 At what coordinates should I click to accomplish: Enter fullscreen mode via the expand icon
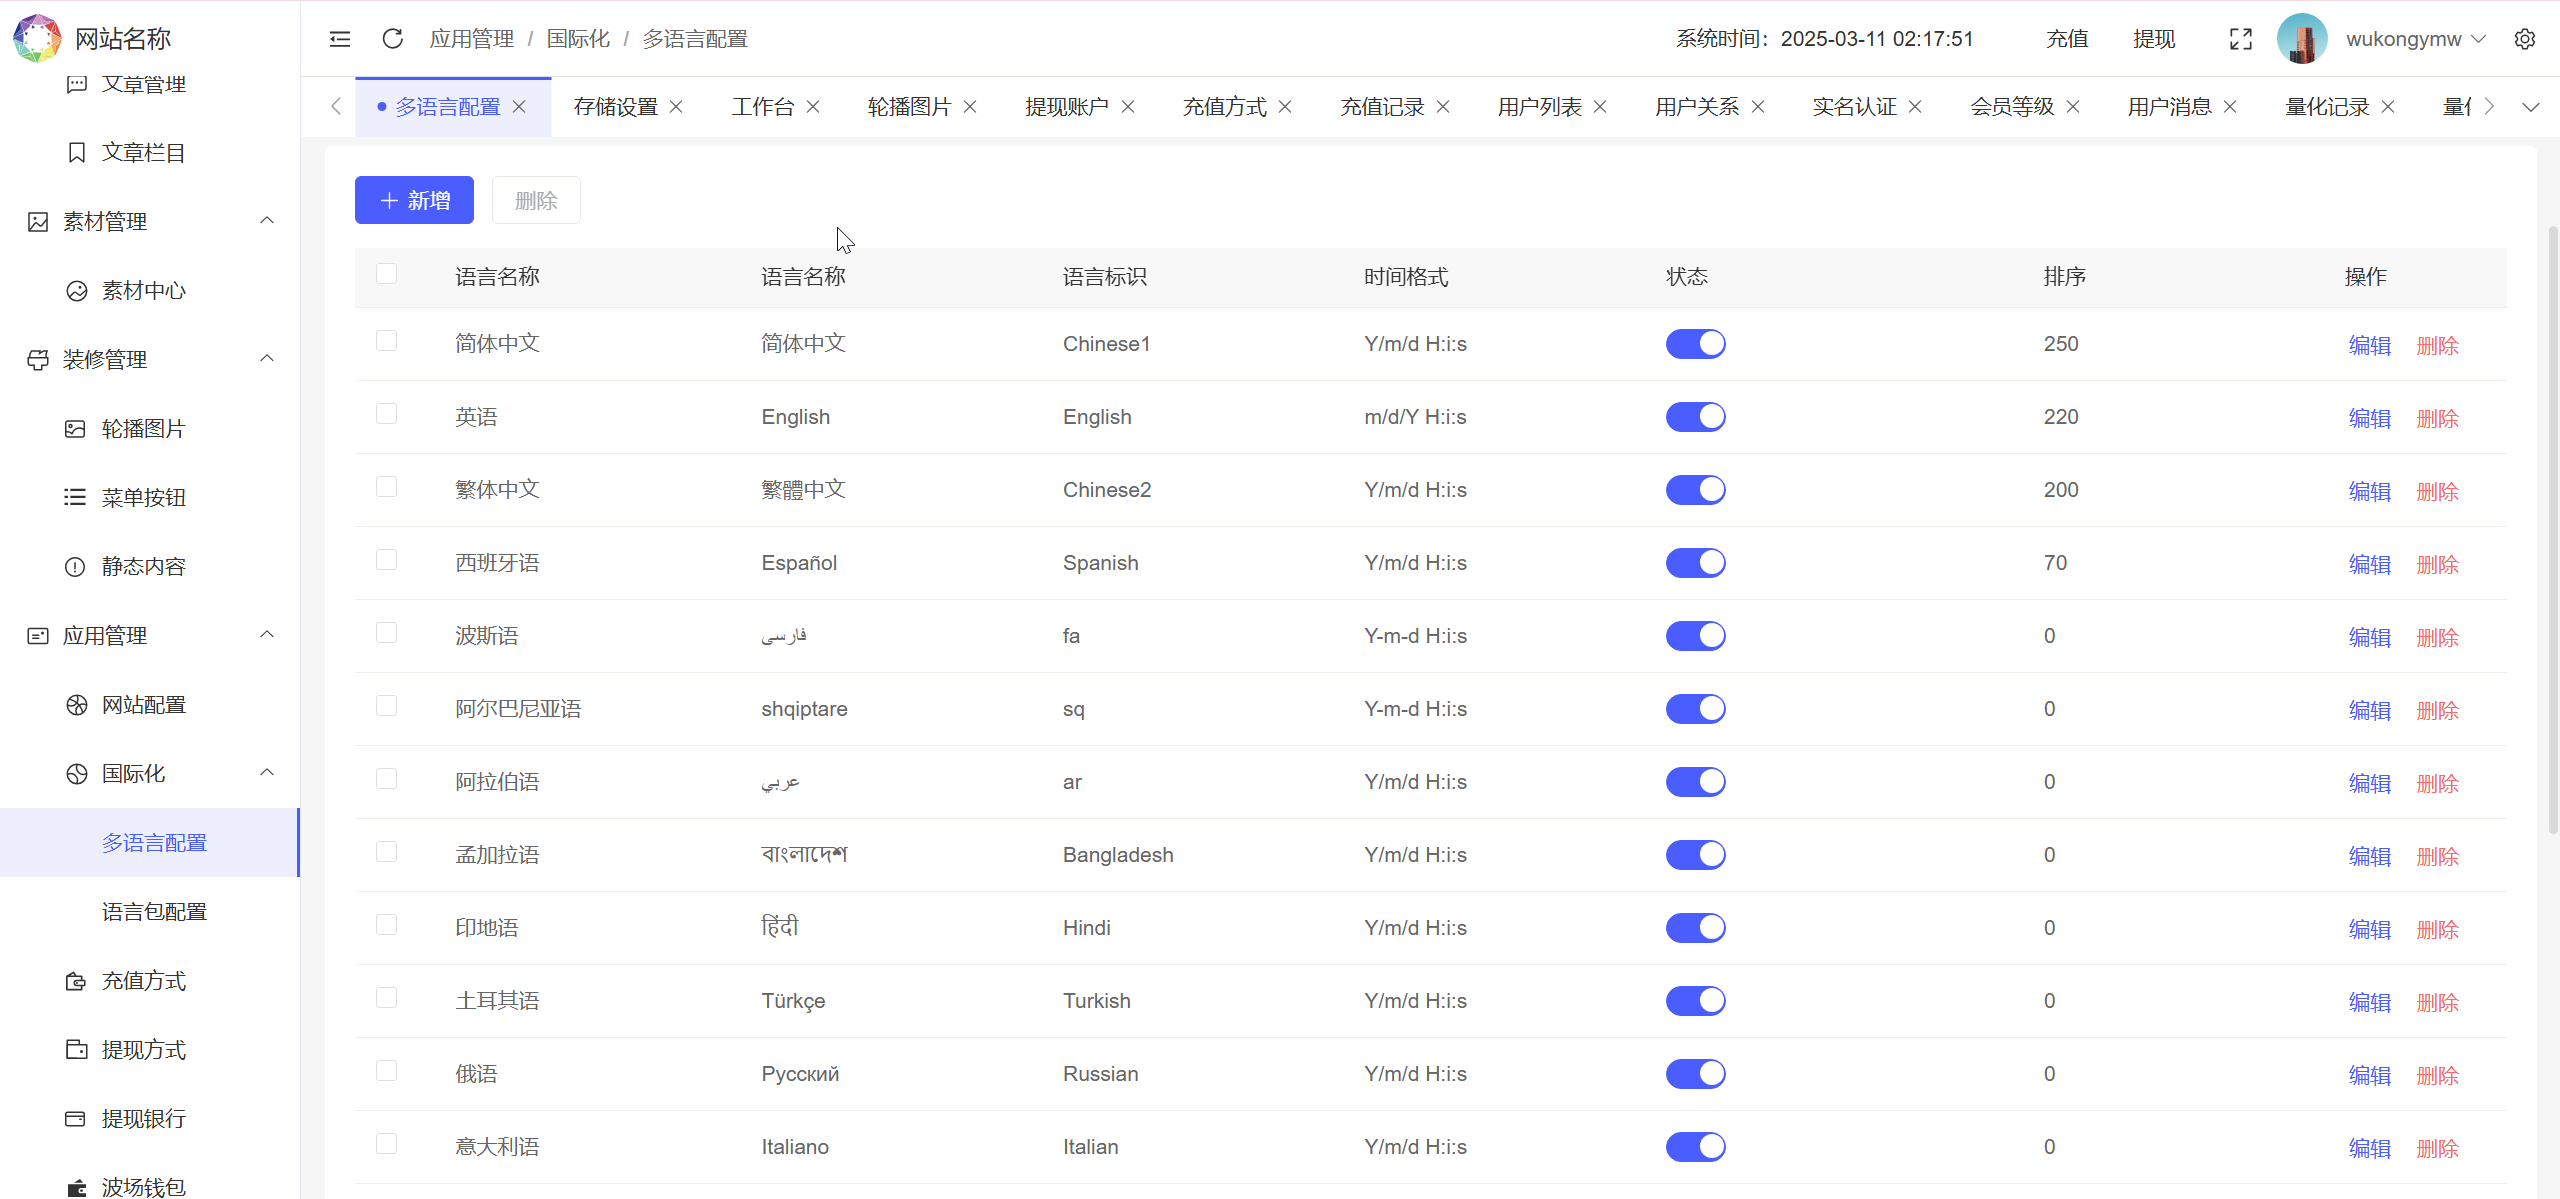(x=2240, y=38)
